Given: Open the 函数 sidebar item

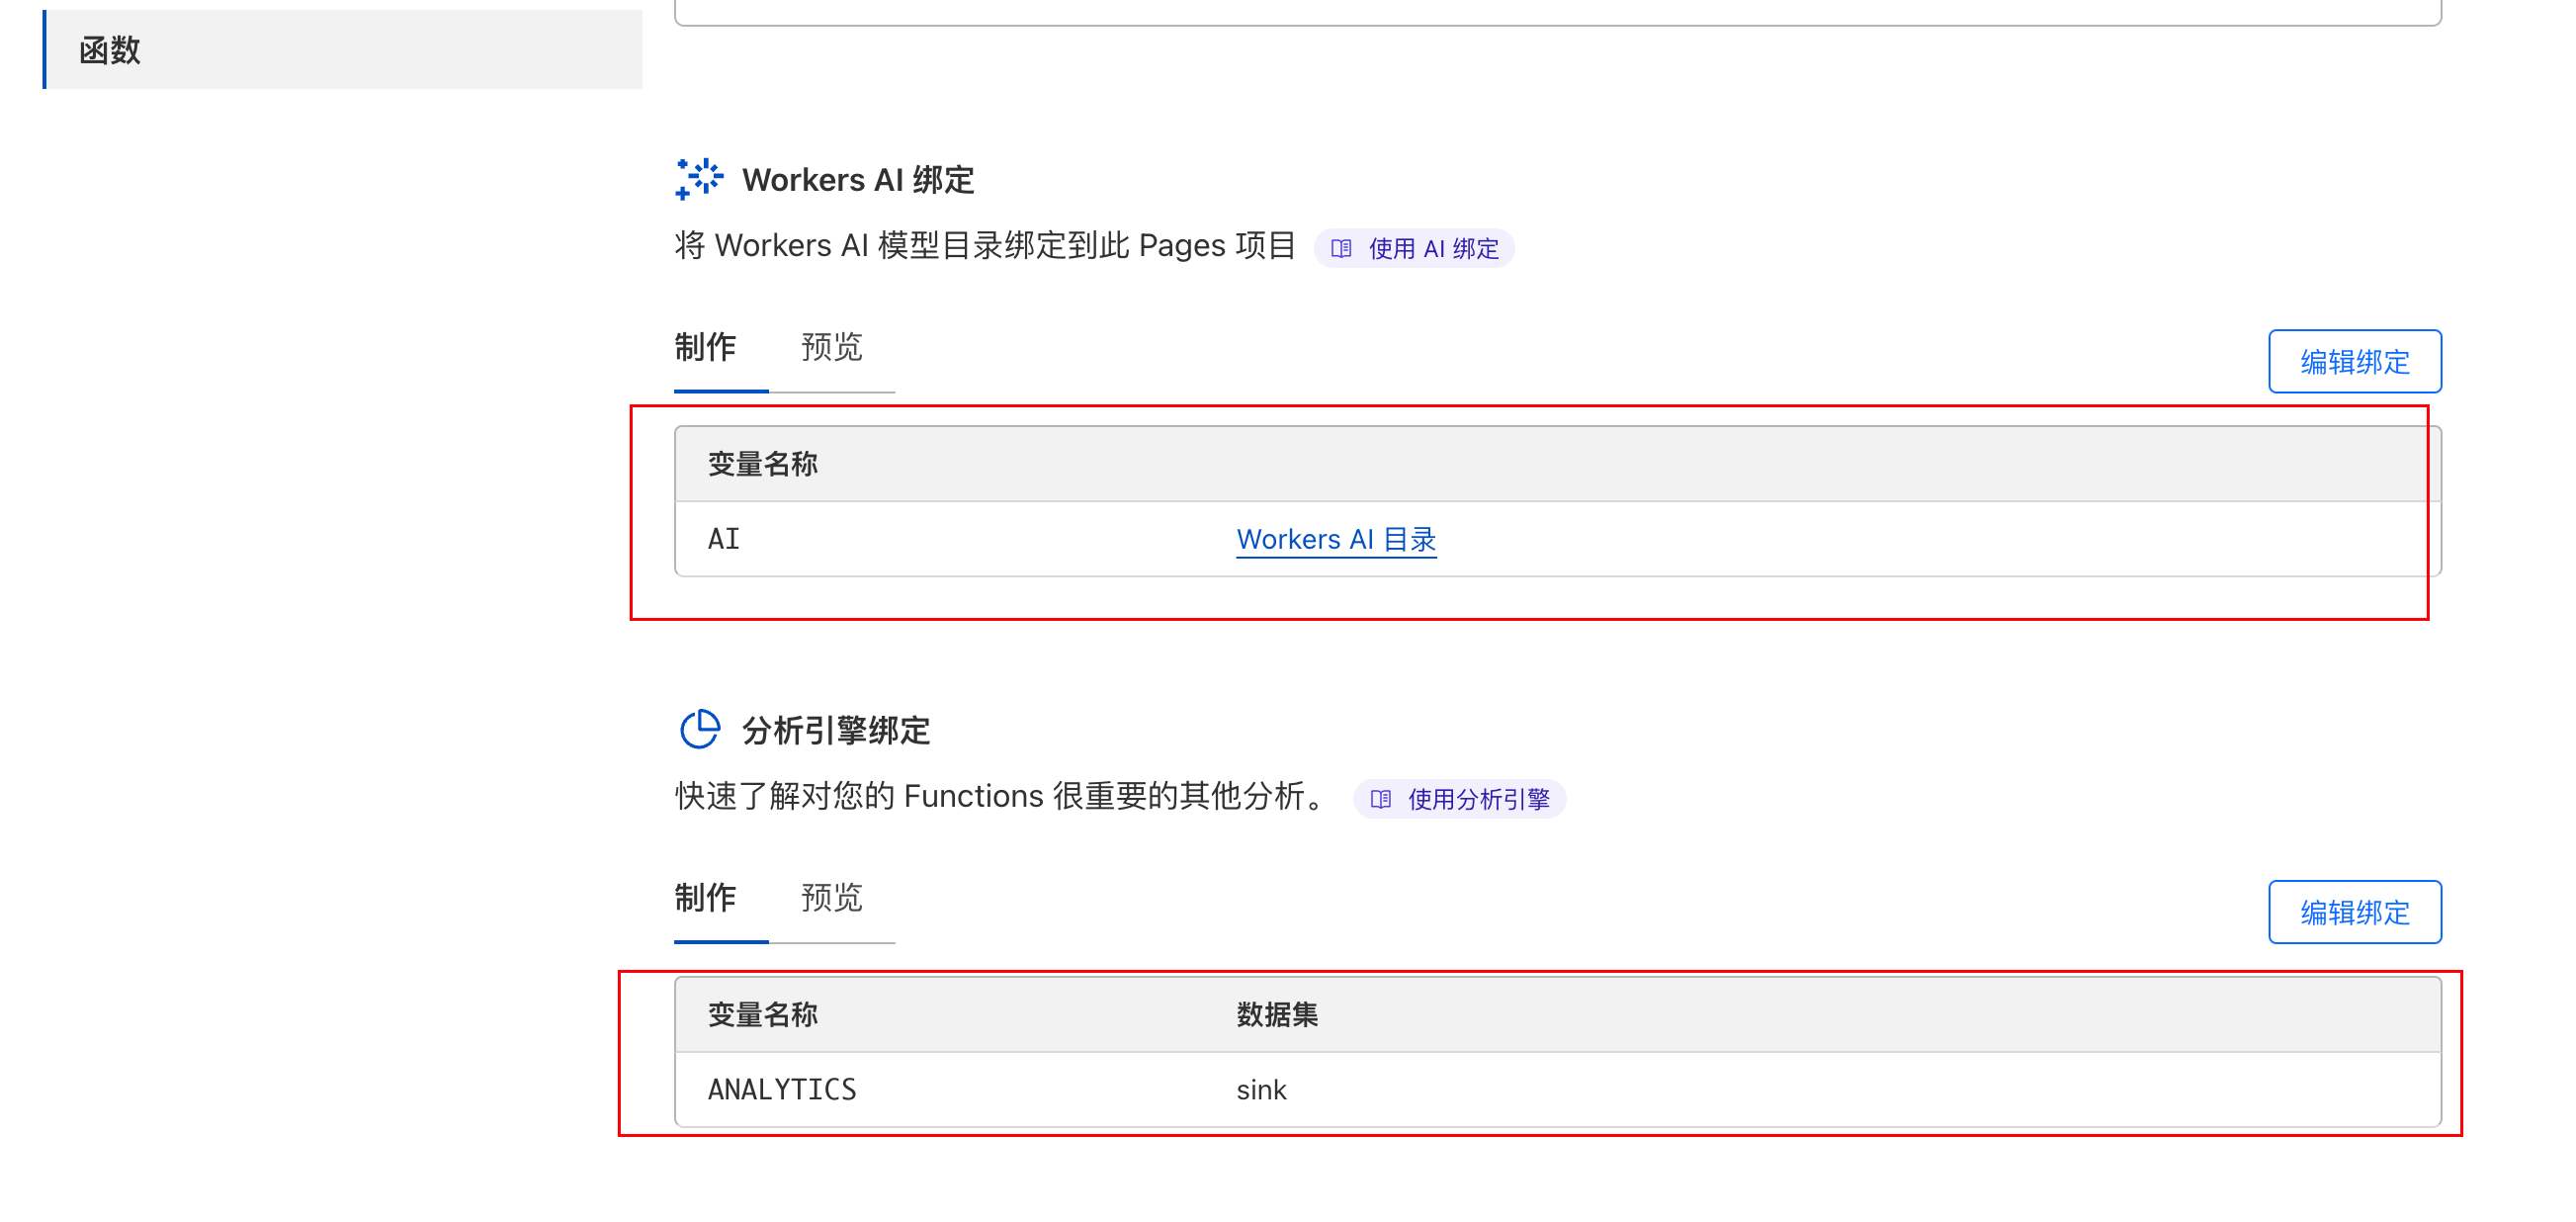Looking at the screenshot, I should coord(343,50).
